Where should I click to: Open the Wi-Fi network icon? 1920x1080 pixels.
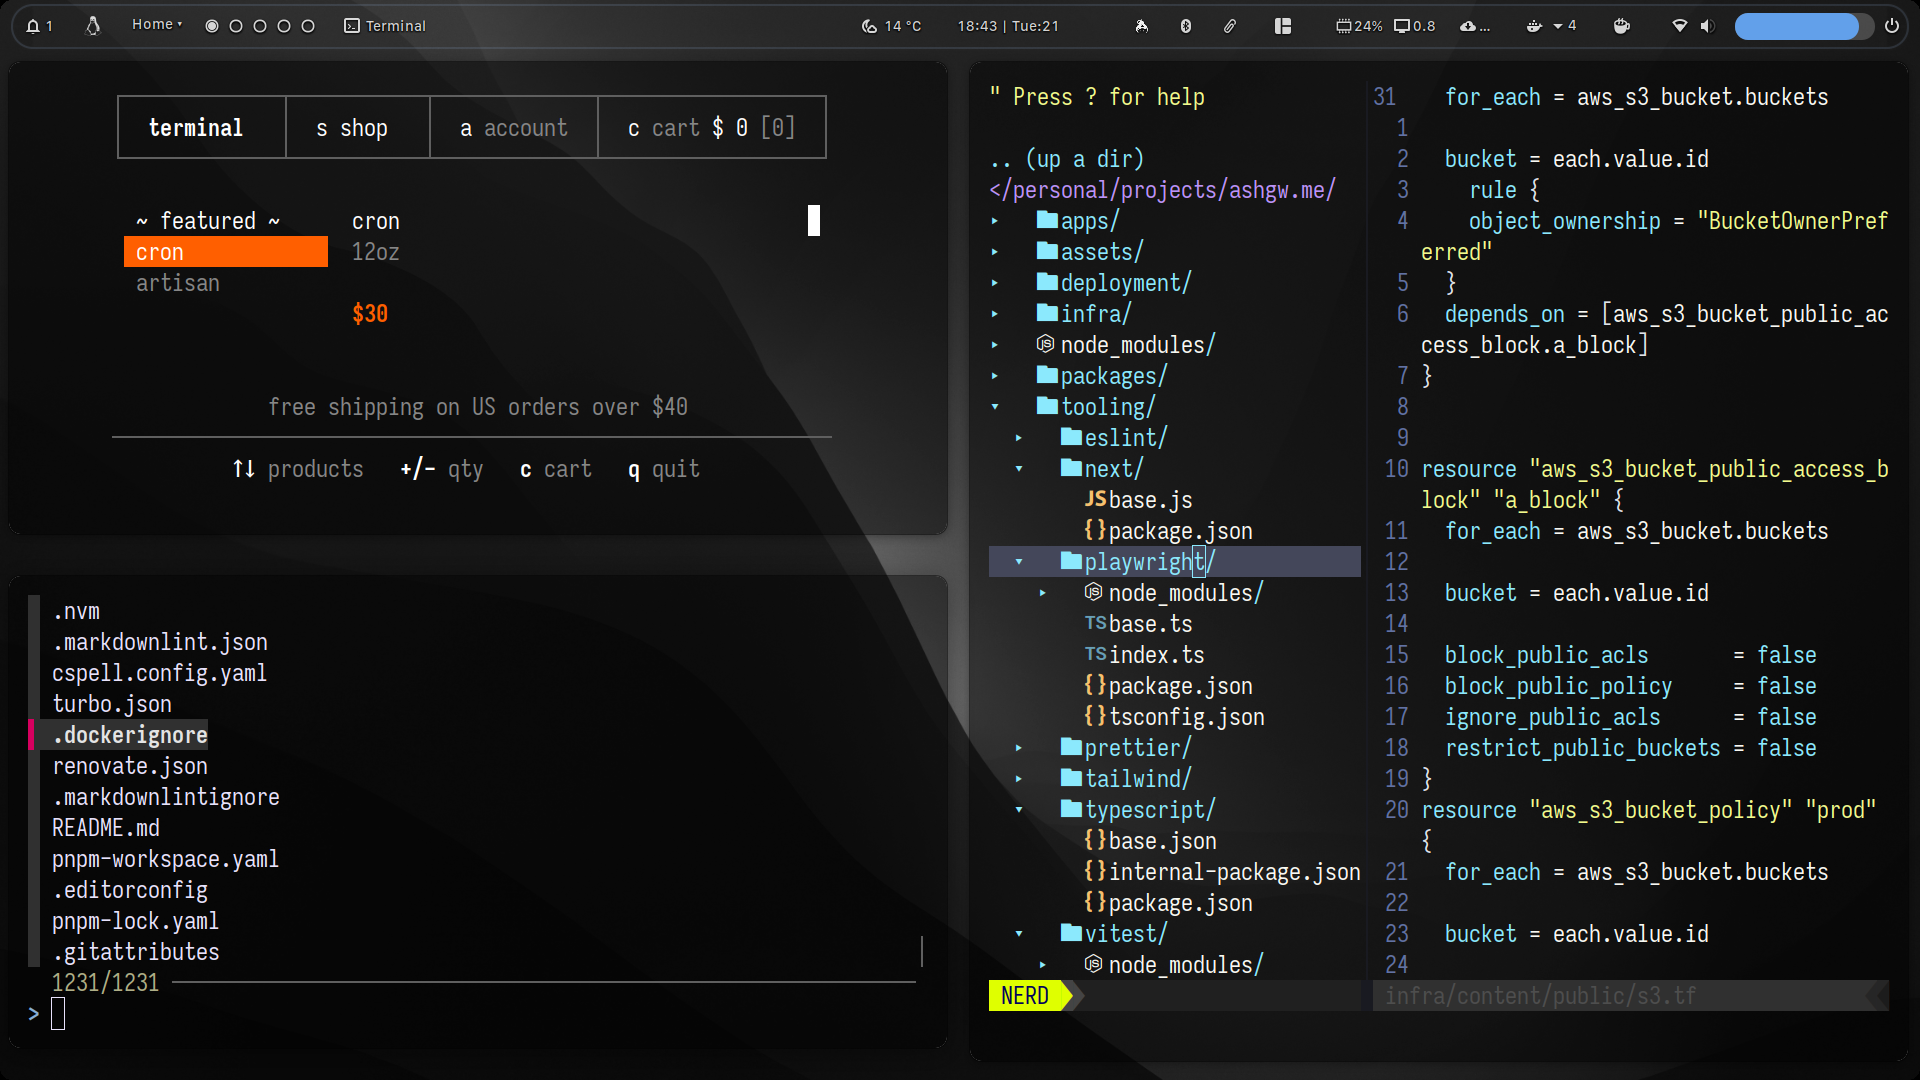1680,26
